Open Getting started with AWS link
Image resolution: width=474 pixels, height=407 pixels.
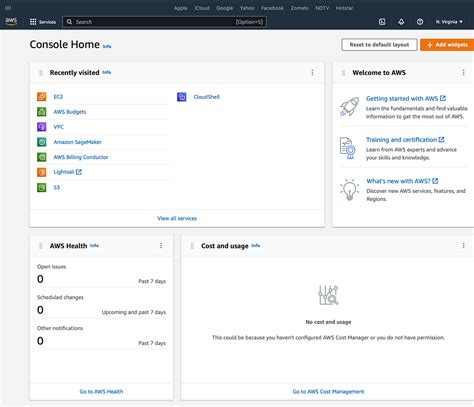(x=406, y=98)
